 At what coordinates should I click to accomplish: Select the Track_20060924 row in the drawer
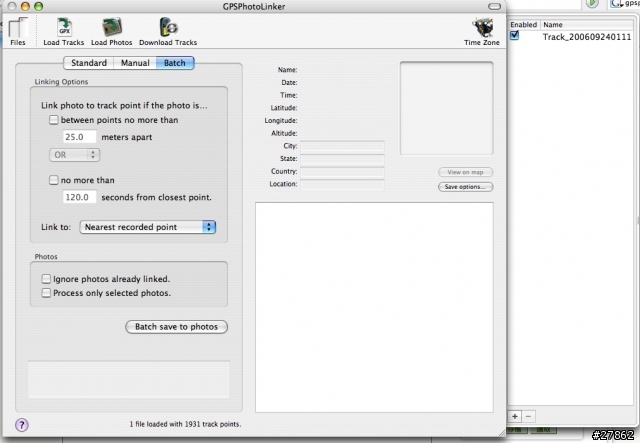pyautogui.click(x=571, y=37)
